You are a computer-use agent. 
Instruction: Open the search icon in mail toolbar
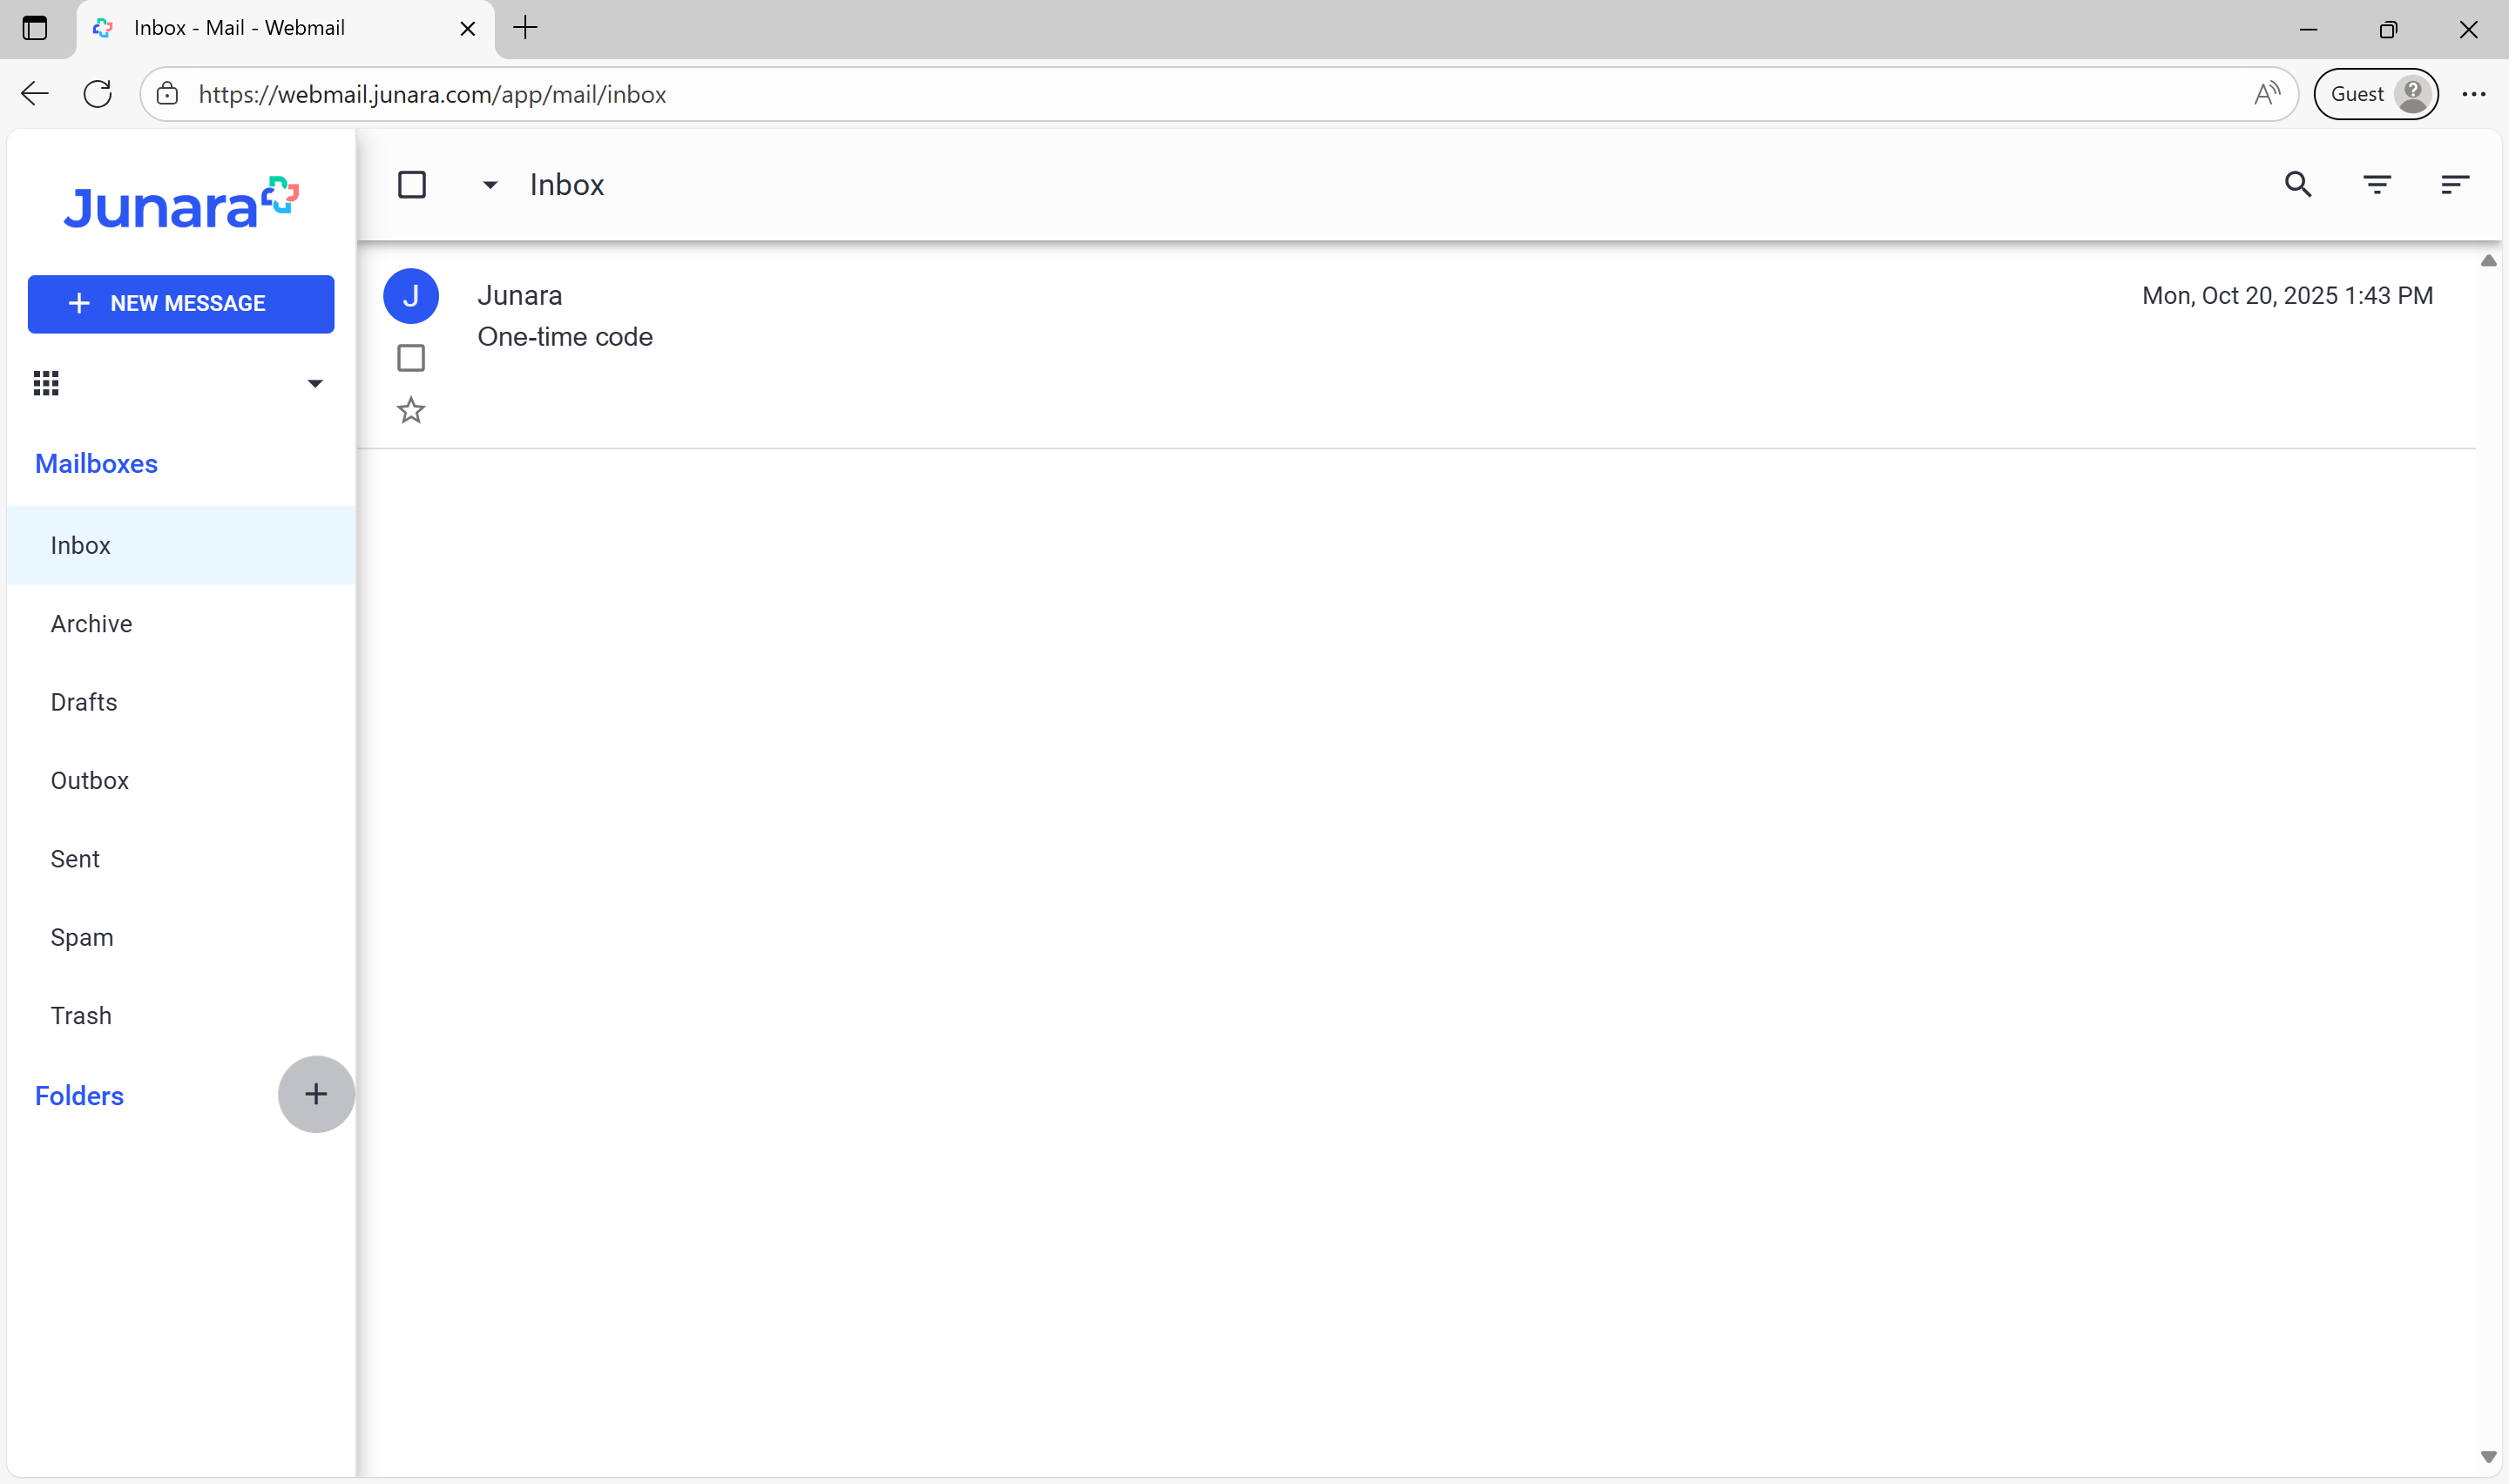click(x=2298, y=184)
